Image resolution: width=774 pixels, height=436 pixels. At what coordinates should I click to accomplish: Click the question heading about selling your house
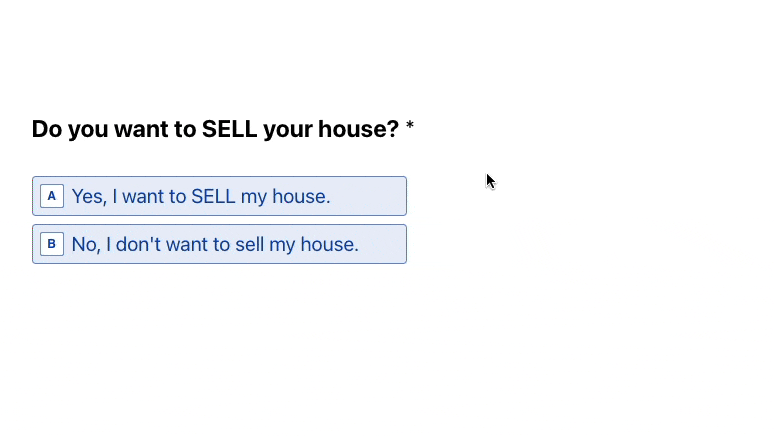(215, 129)
